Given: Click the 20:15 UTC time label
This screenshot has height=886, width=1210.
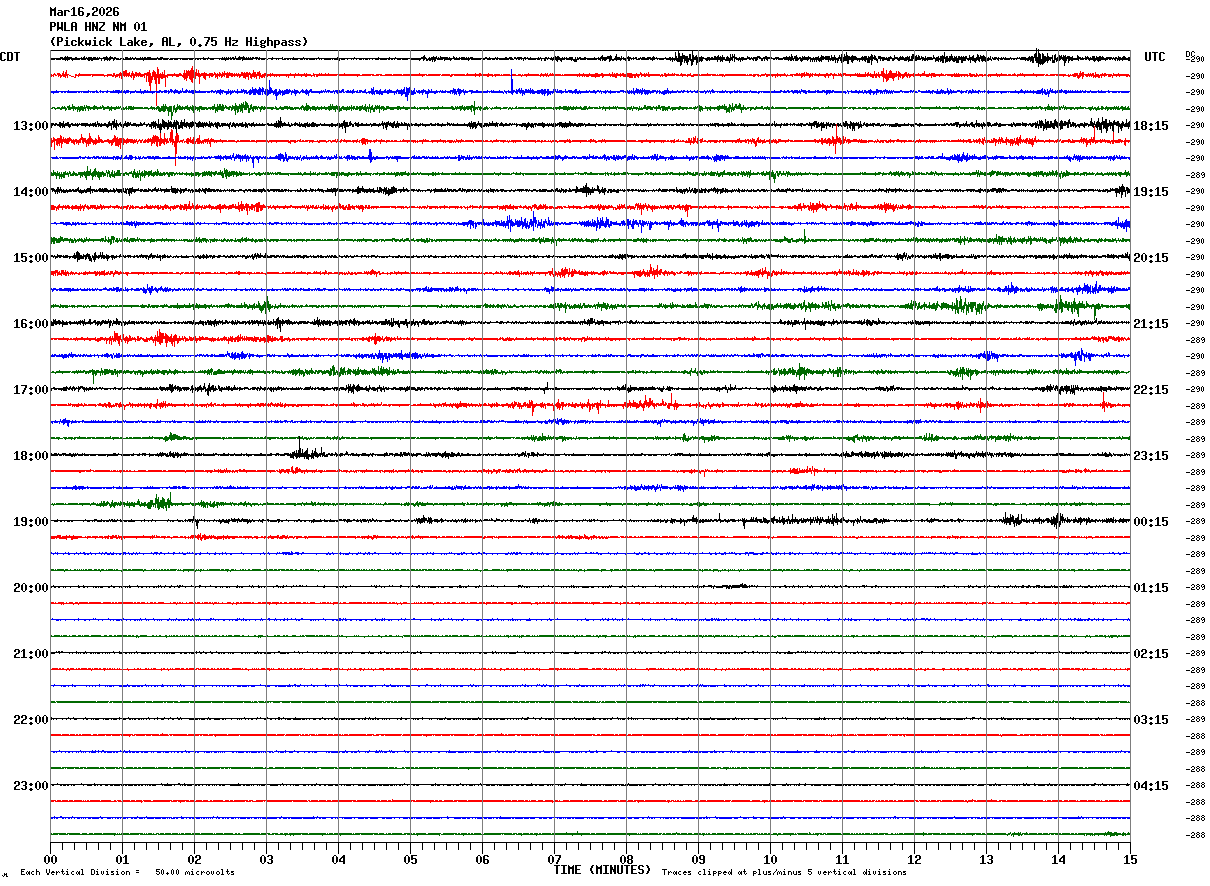Looking at the screenshot, I should (1150, 258).
